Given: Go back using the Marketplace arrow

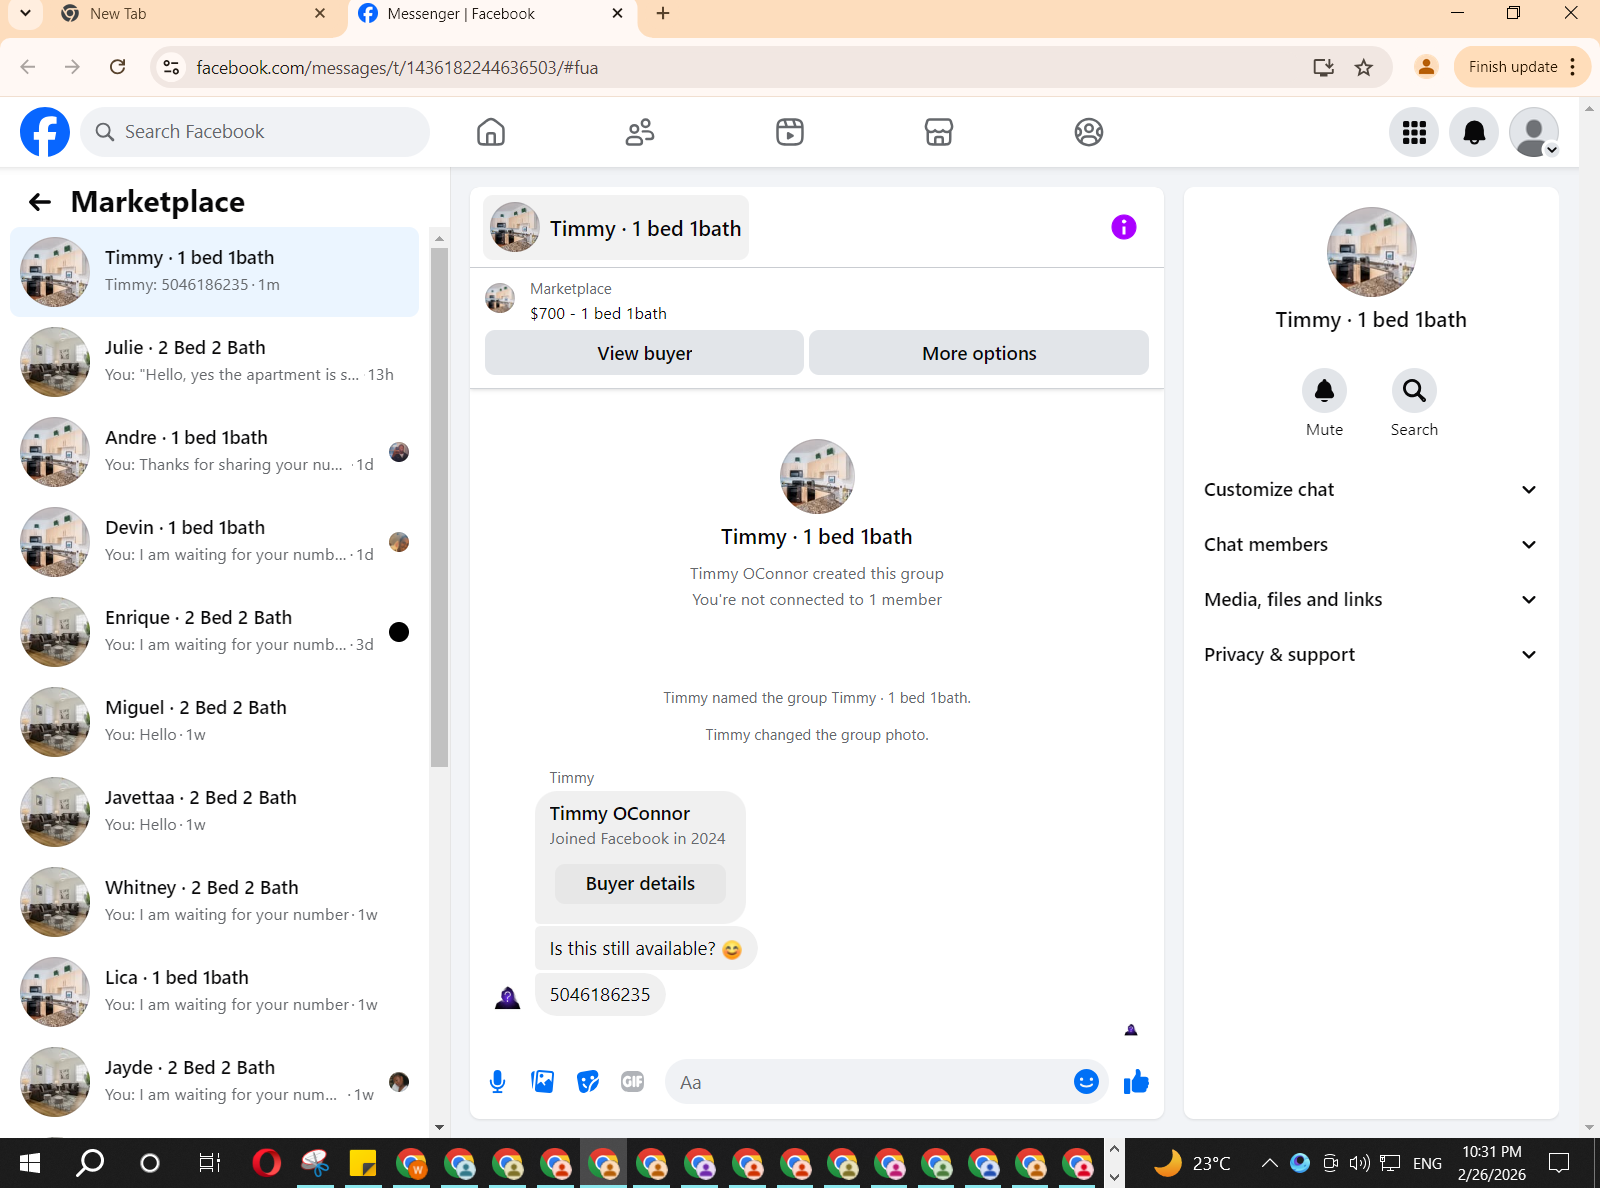Looking at the screenshot, I should pos(40,202).
